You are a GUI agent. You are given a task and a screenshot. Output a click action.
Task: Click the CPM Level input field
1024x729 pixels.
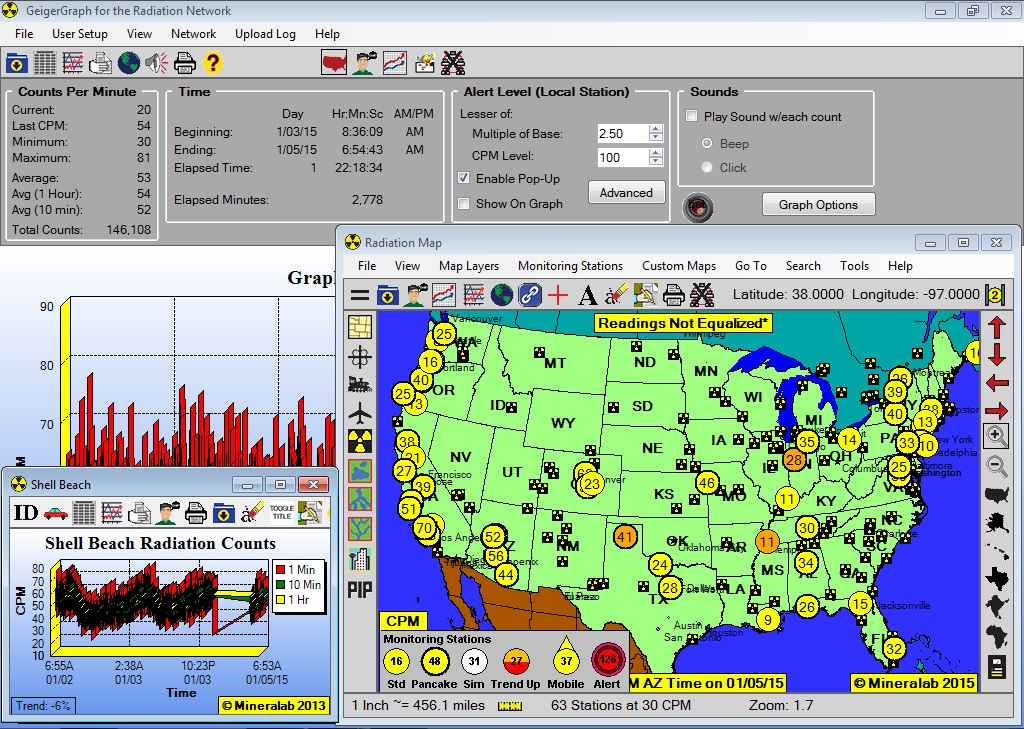point(621,157)
